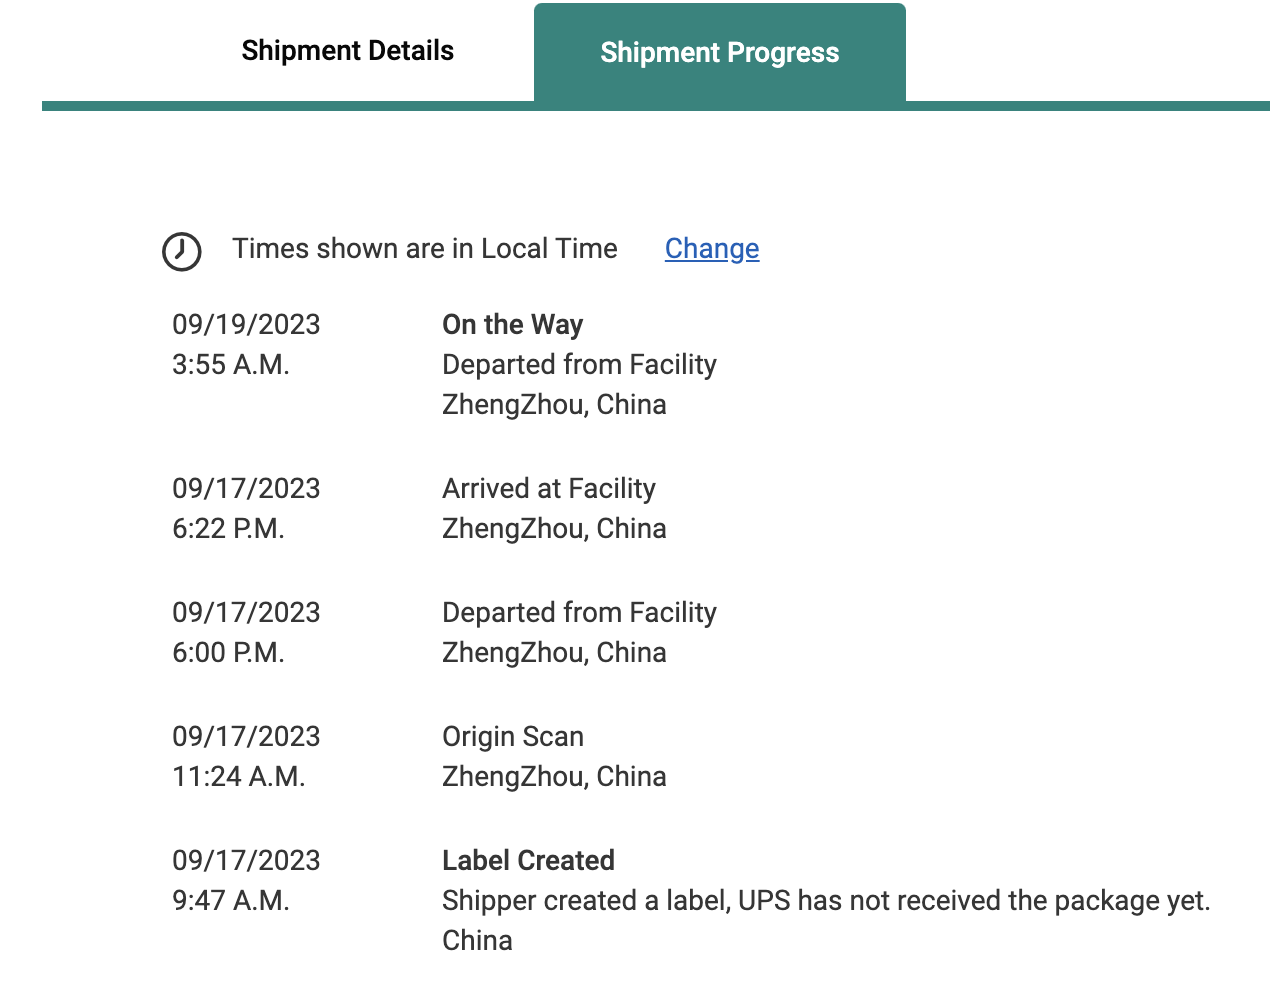Click the On the Way status heading
1270x992 pixels.
pos(512,325)
